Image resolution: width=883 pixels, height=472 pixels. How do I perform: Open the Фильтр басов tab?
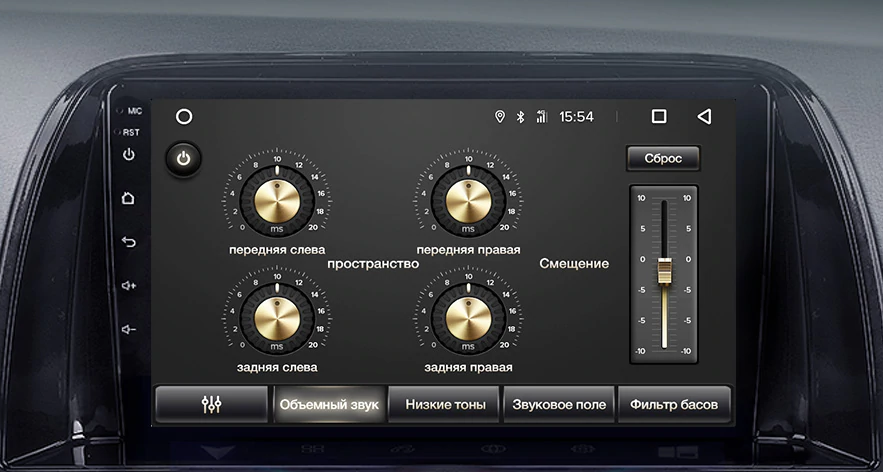pos(674,405)
